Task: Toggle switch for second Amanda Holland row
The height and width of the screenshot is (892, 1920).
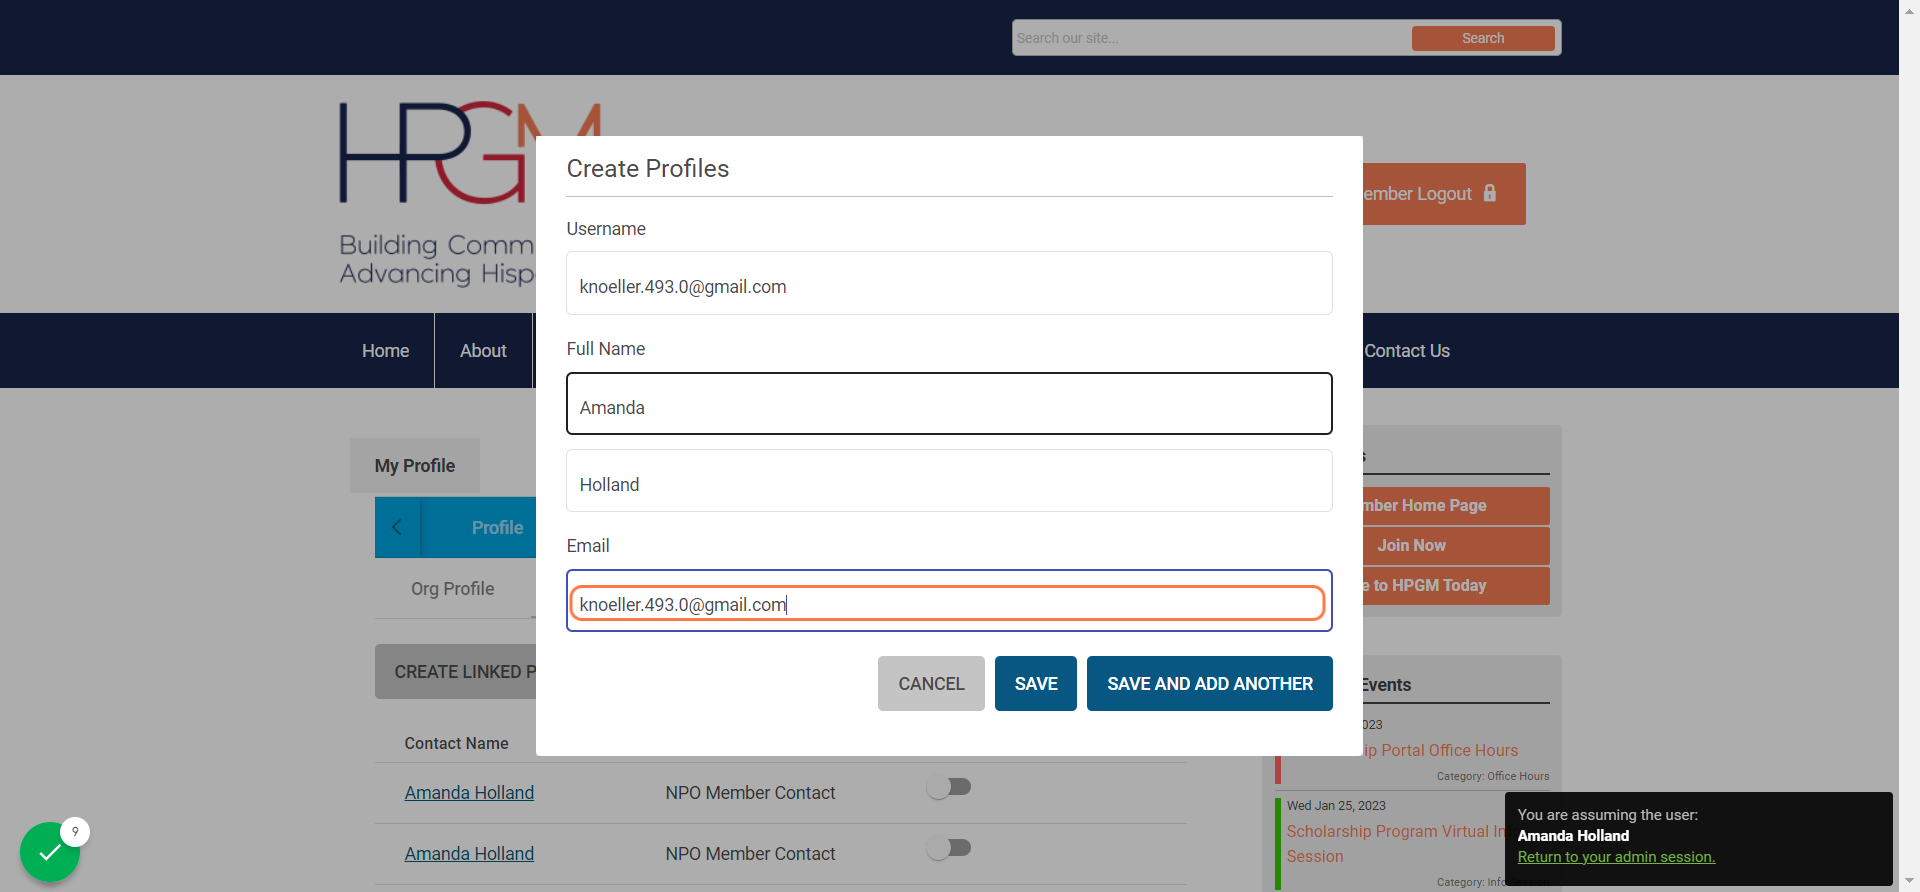Action: 949,848
